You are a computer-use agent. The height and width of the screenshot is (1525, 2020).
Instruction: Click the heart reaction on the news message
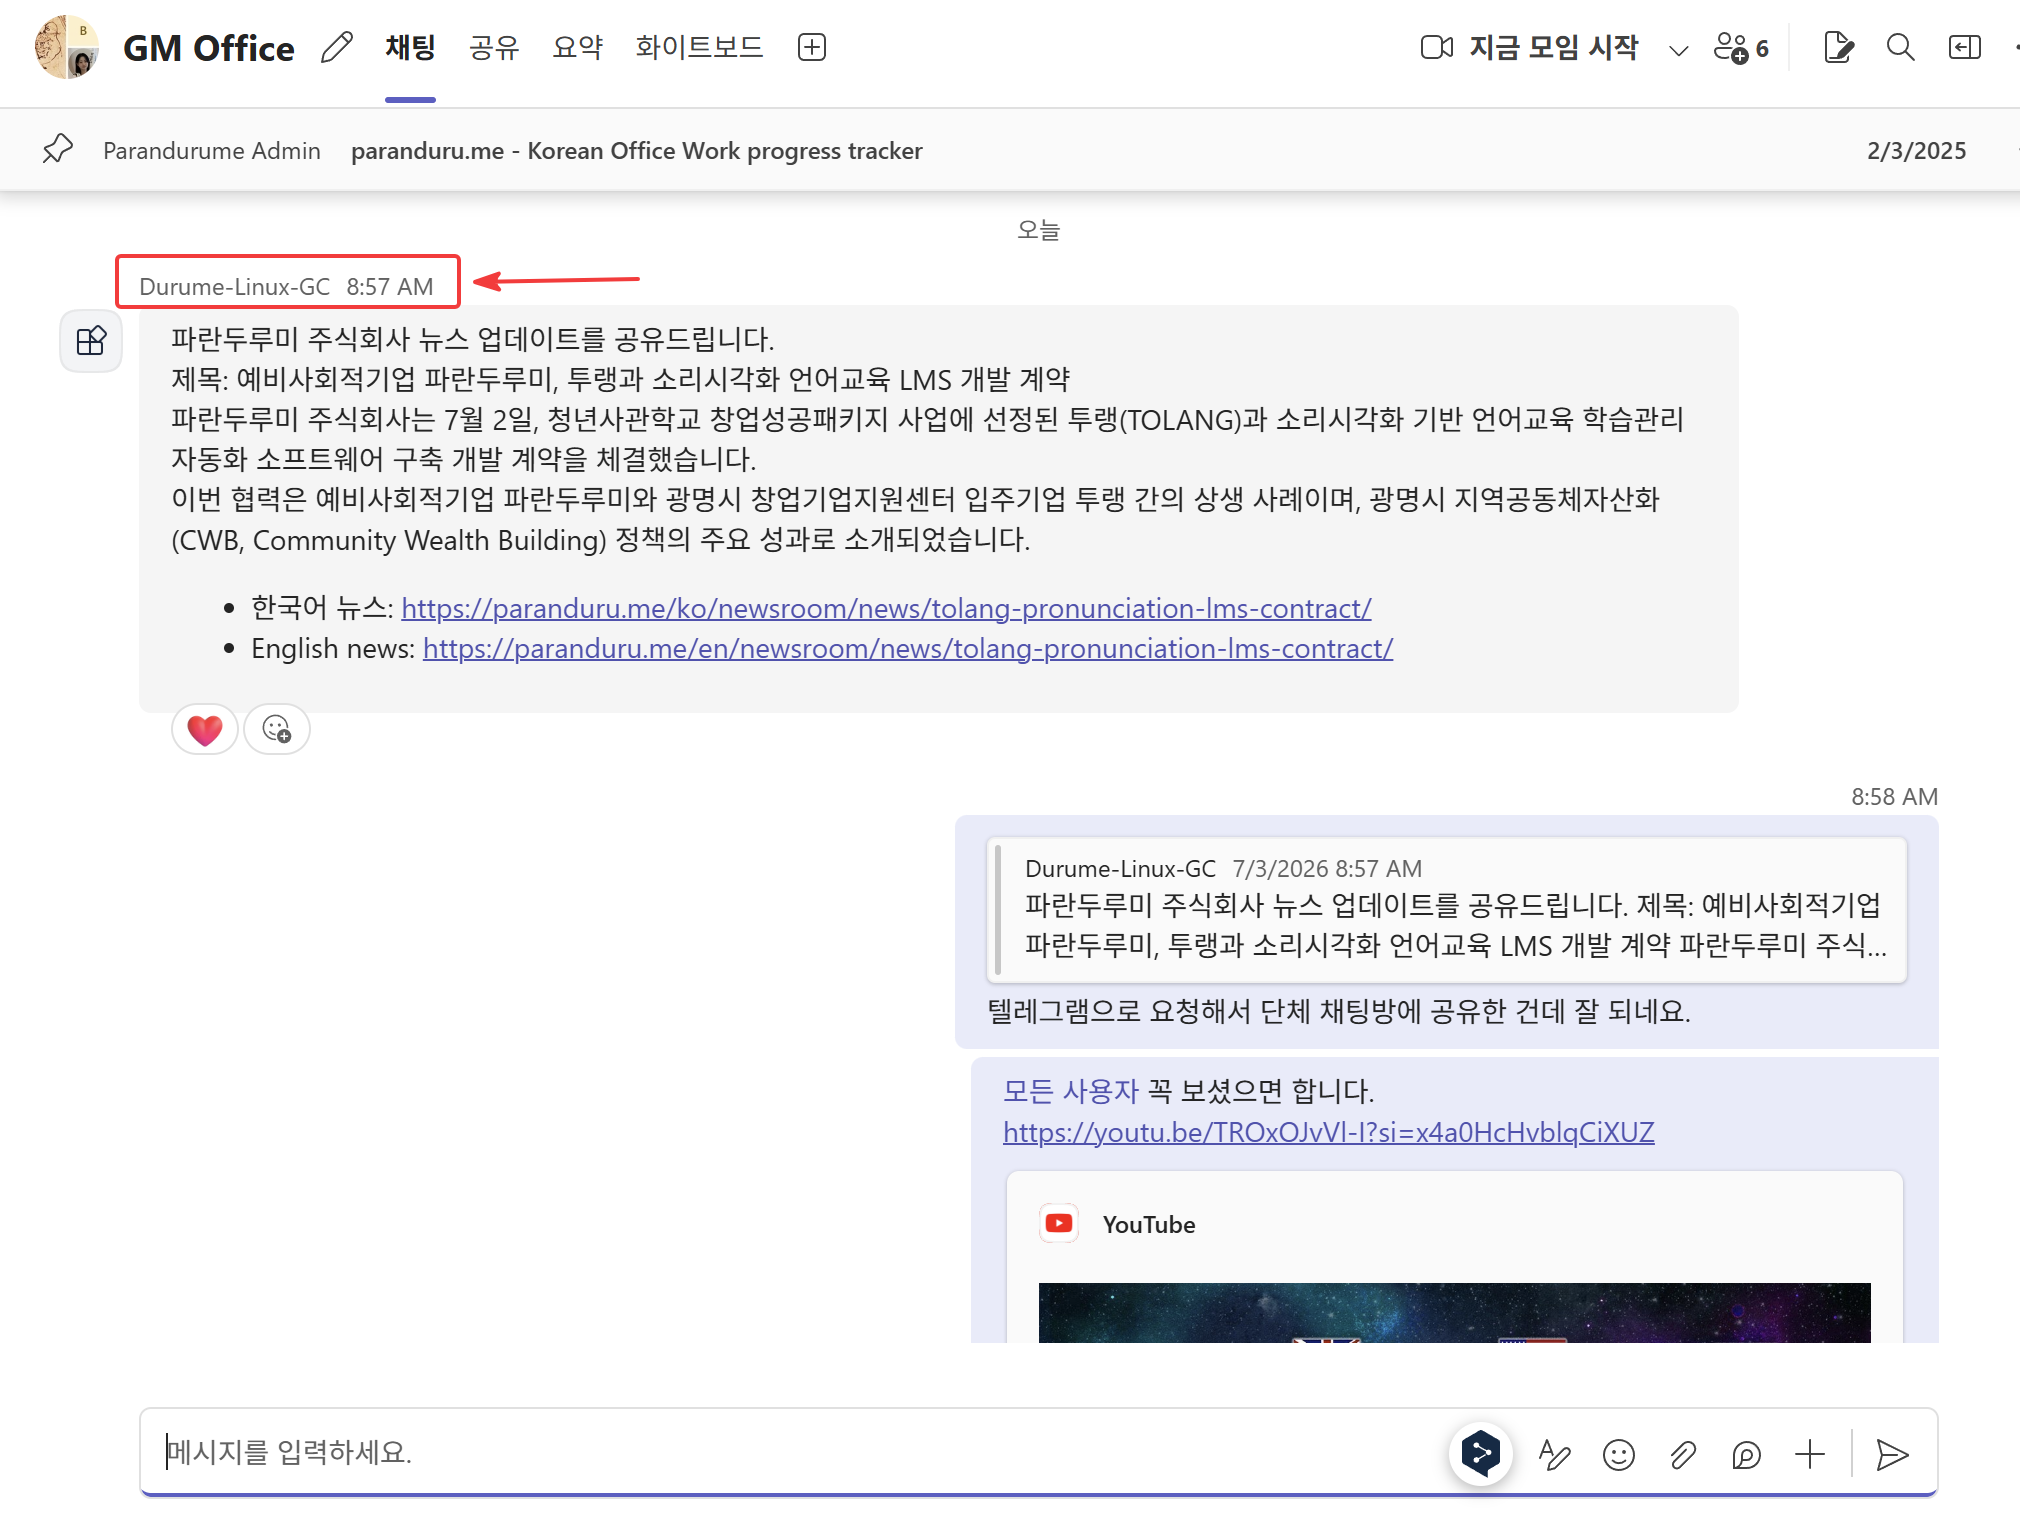point(205,729)
